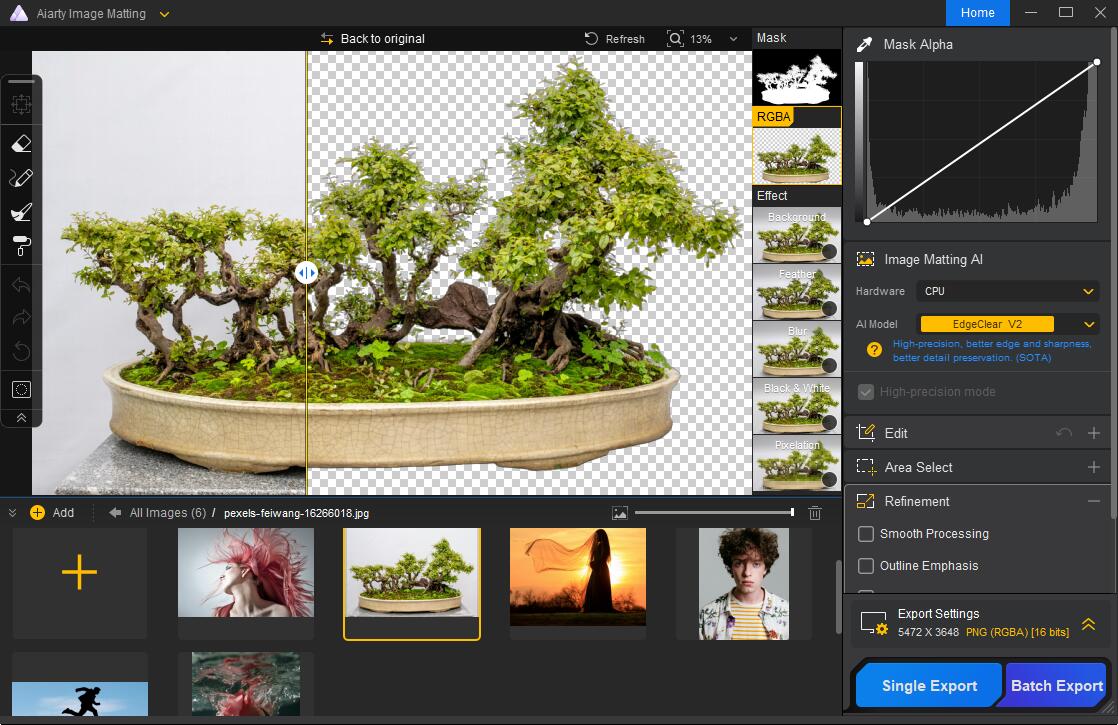Click the zoom magnifier icon
The height and width of the screenshot is (725, 1118).
(x=676, y=38)
